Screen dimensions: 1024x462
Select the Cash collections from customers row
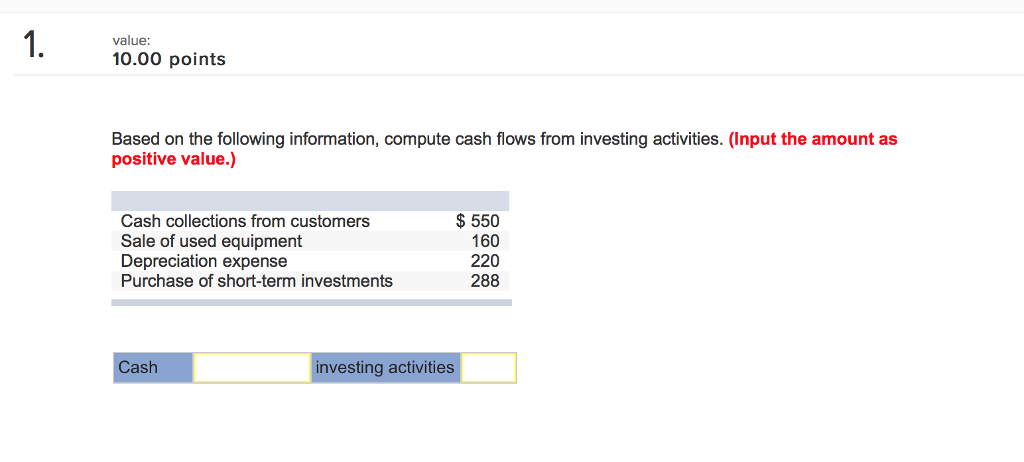click(x=245, y=221)
